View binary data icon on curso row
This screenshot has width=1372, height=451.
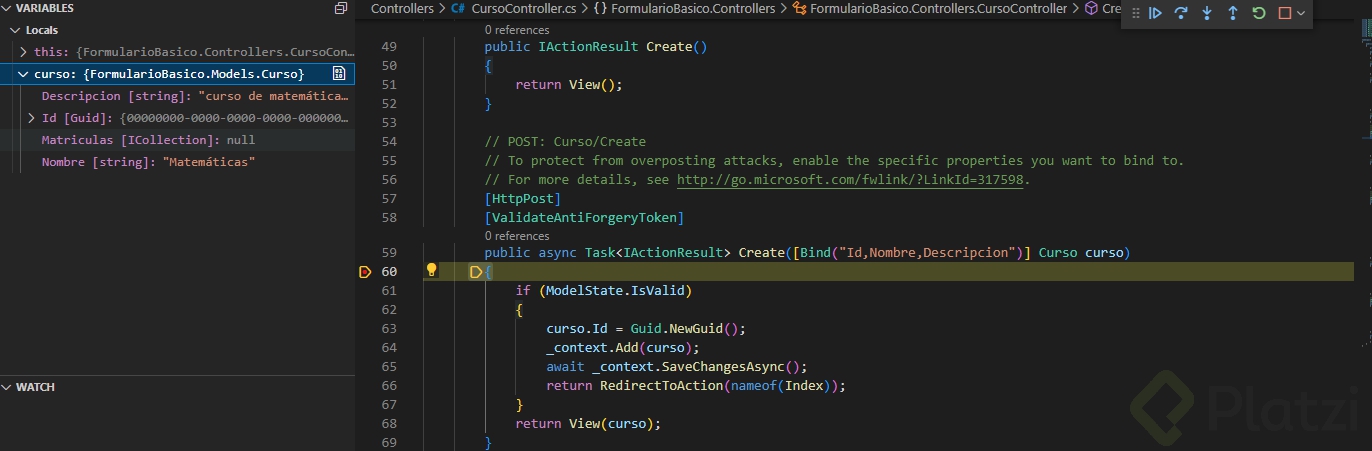[x=339, y=73]
